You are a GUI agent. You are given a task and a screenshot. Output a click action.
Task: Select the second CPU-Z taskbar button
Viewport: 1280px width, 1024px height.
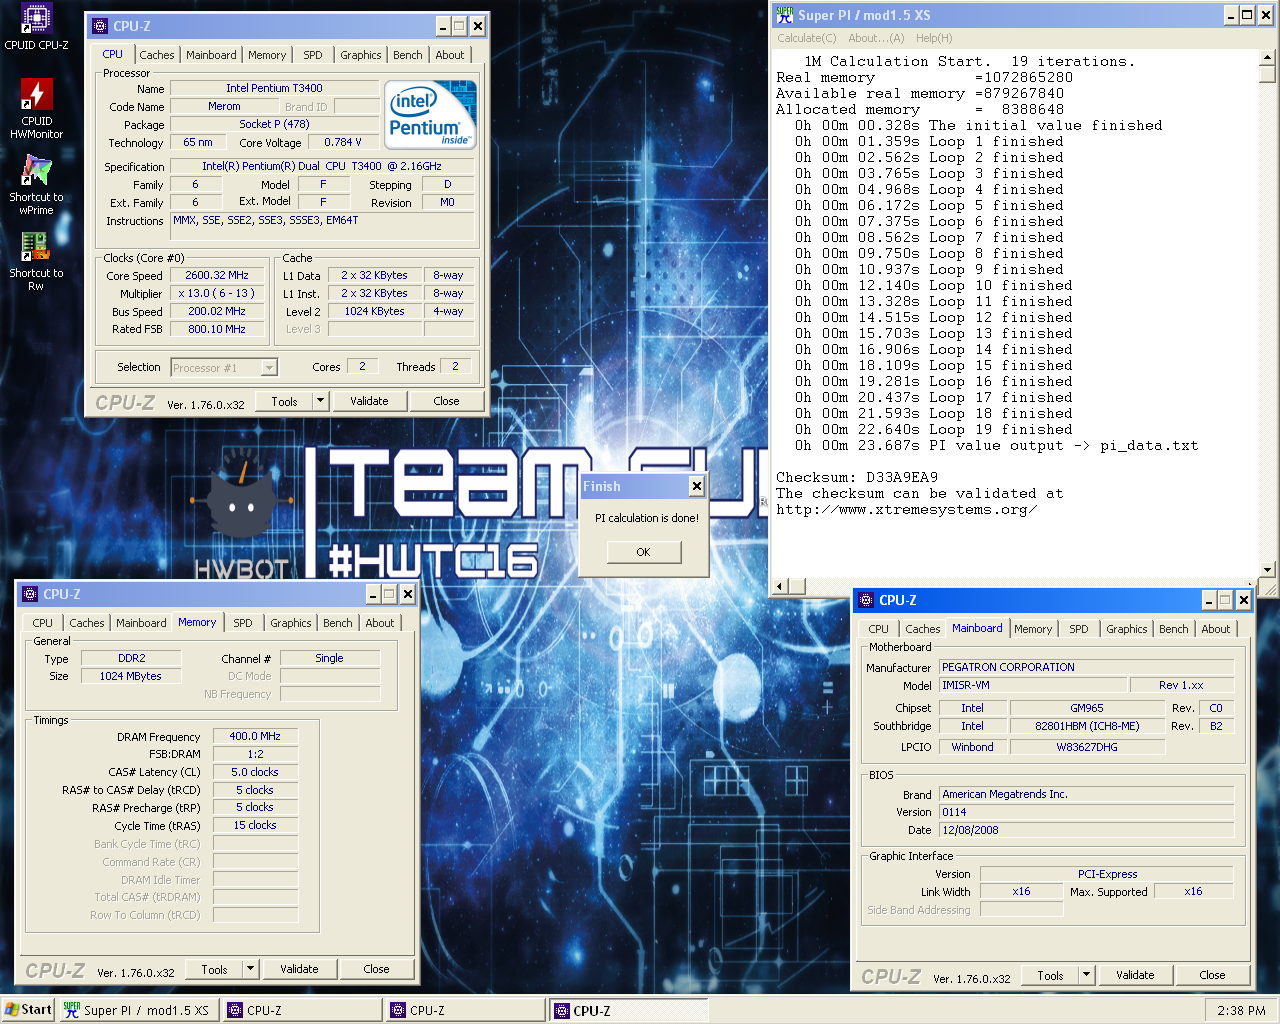point(466,1010)
